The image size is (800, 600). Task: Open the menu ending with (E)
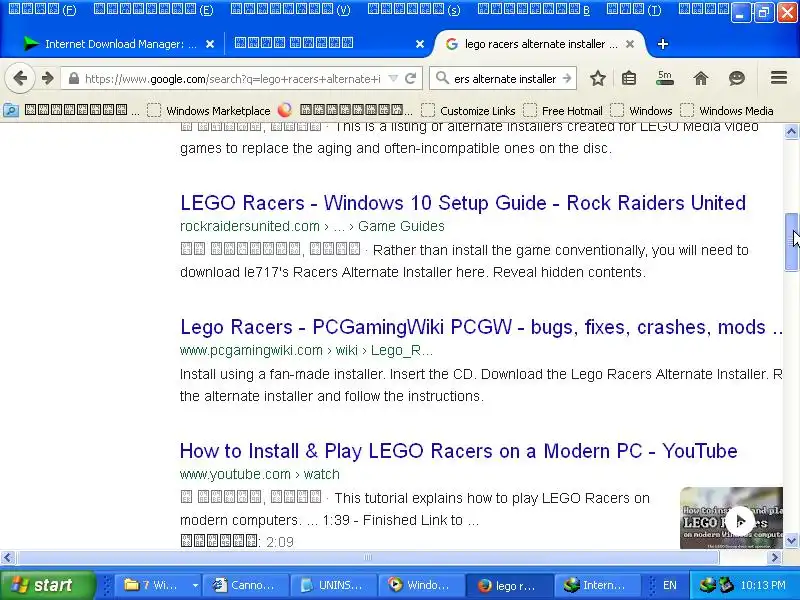[154, 10]
